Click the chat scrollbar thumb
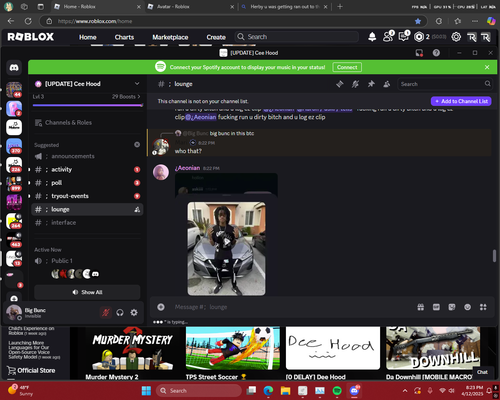500x400 pixels. tap(494, 256)
